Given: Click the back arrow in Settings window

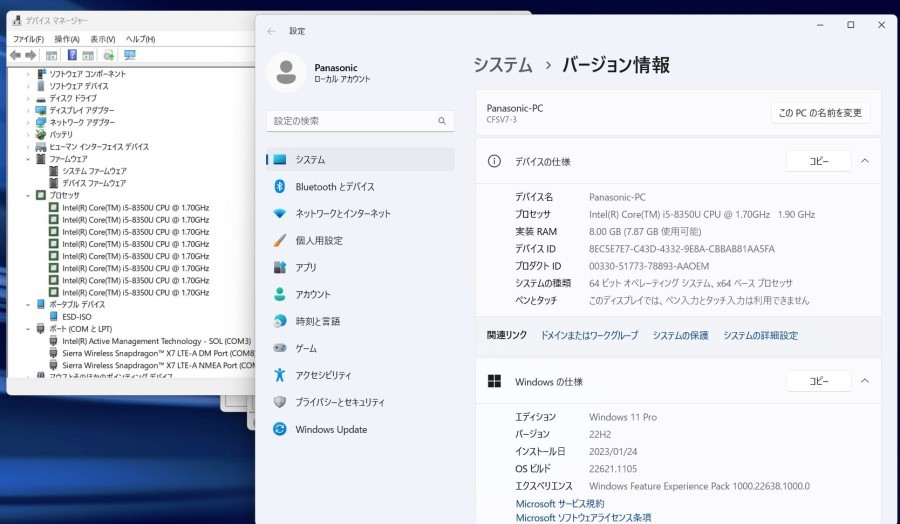Looking at the screenshot, I should (x=271, y=31).
